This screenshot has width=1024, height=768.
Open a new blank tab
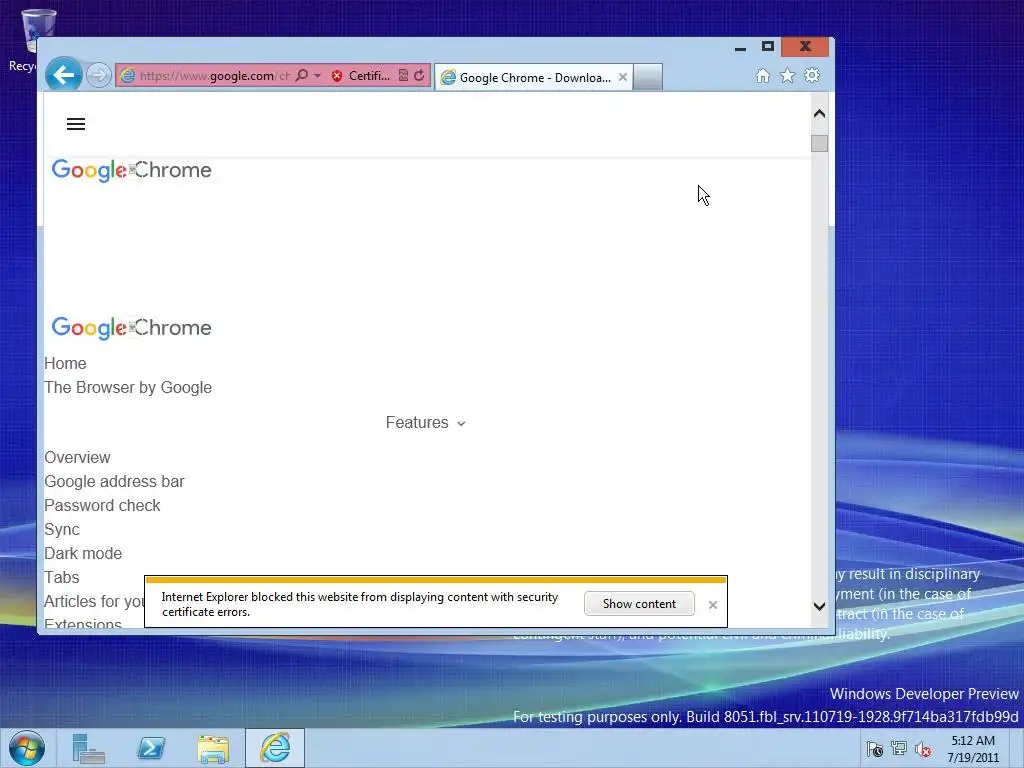[648, 77]
